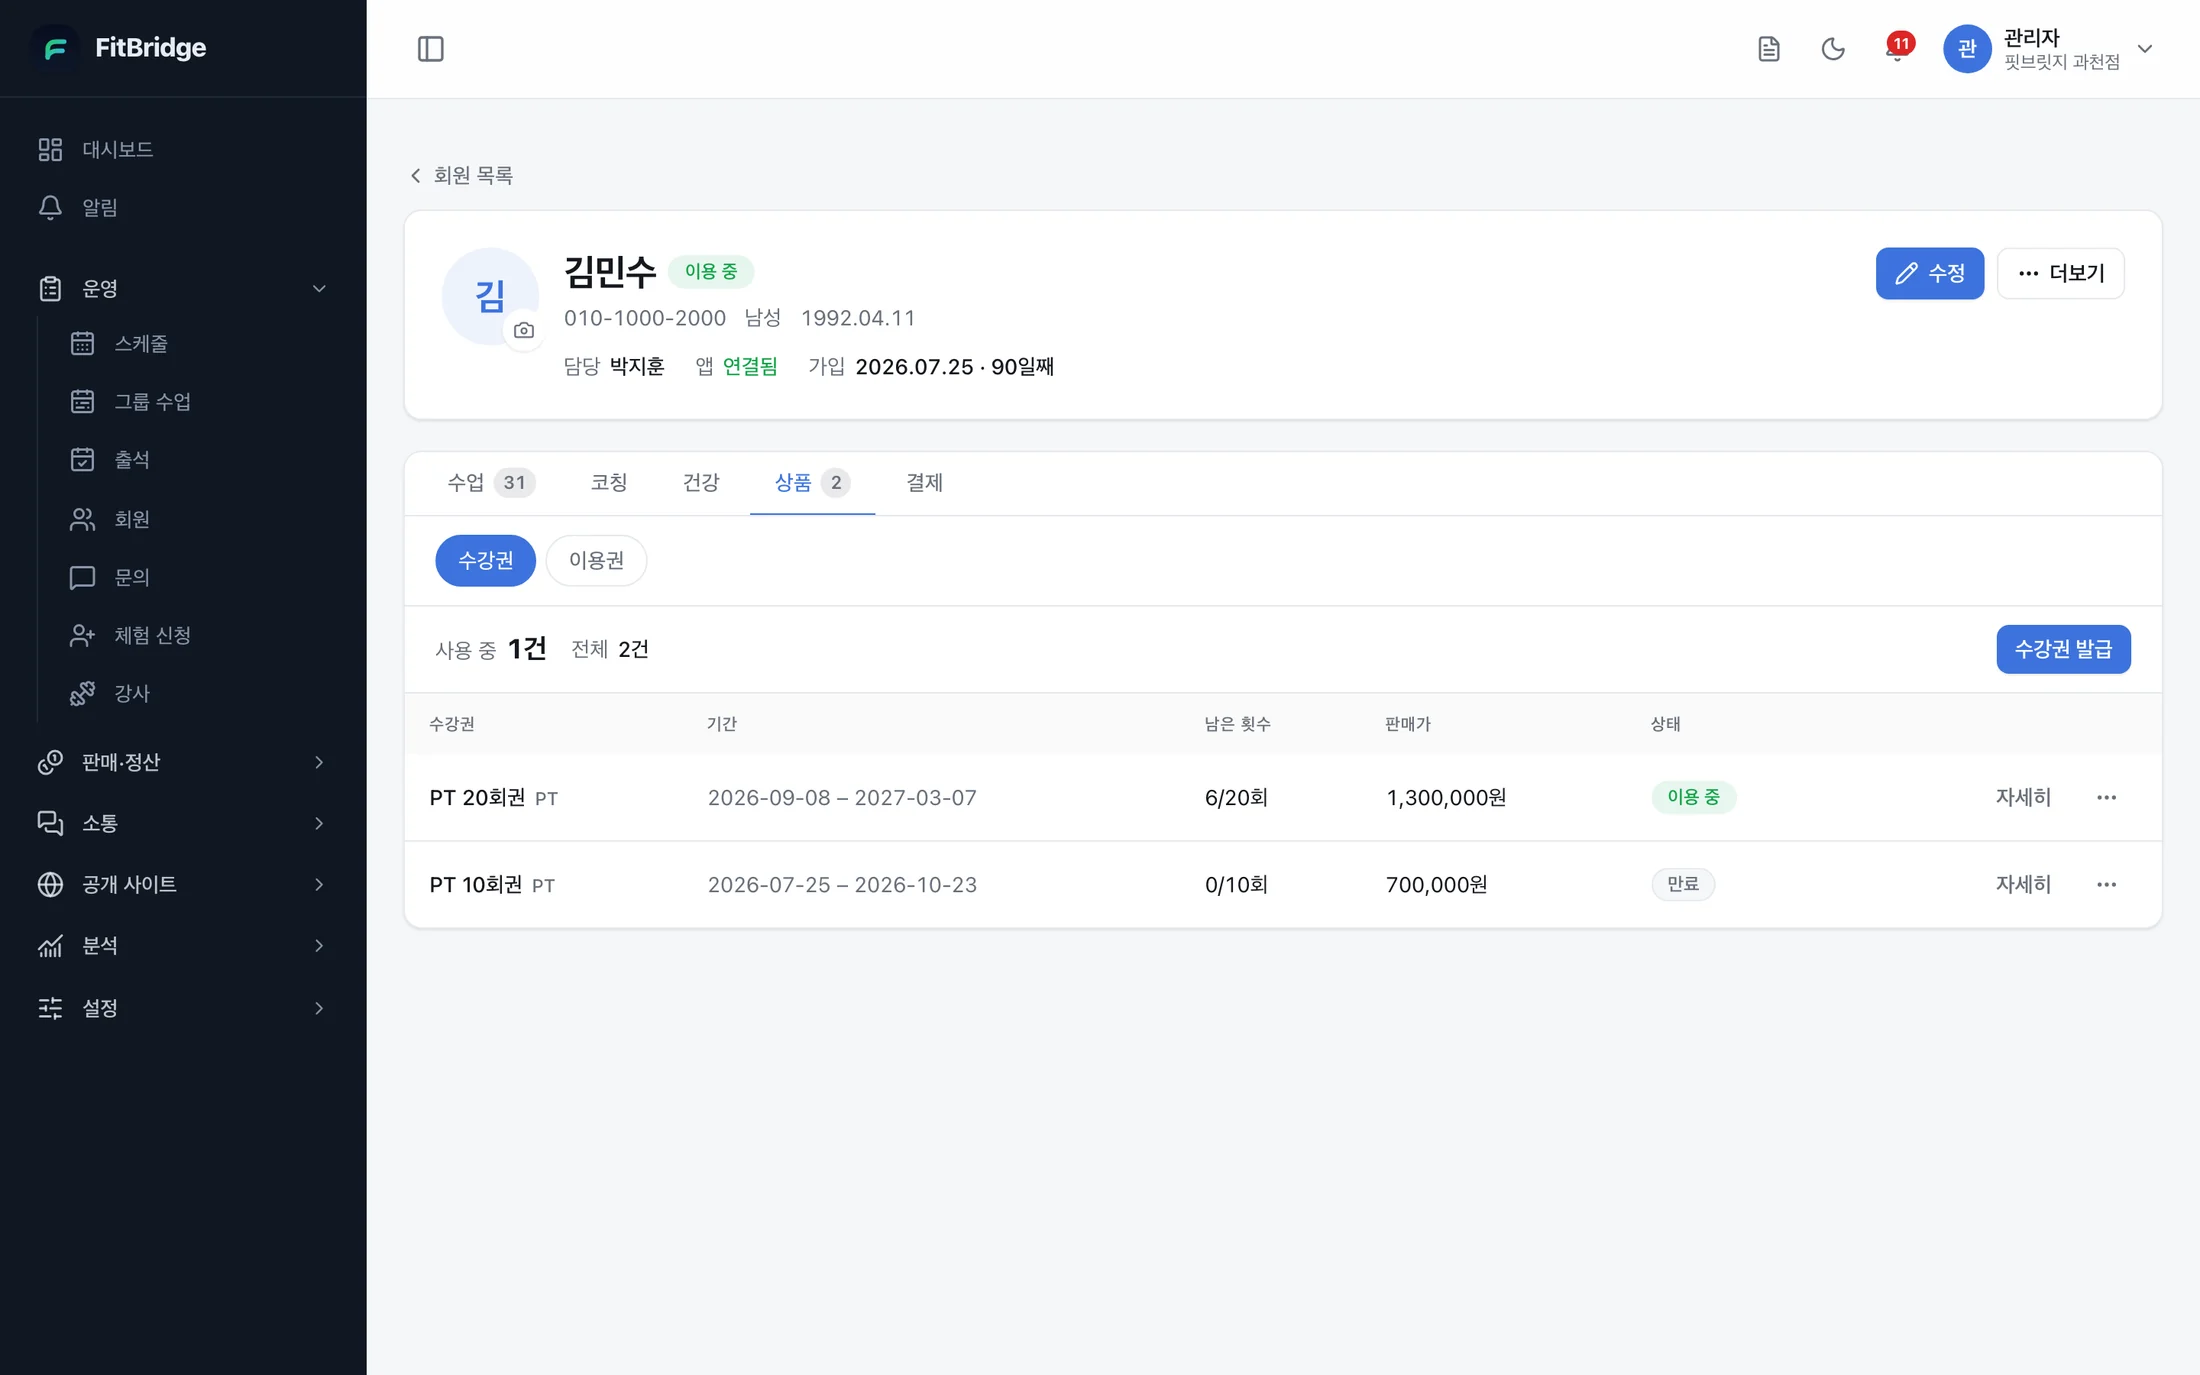Open more options for PT 20회권 row

click(x=2106, y=797)
